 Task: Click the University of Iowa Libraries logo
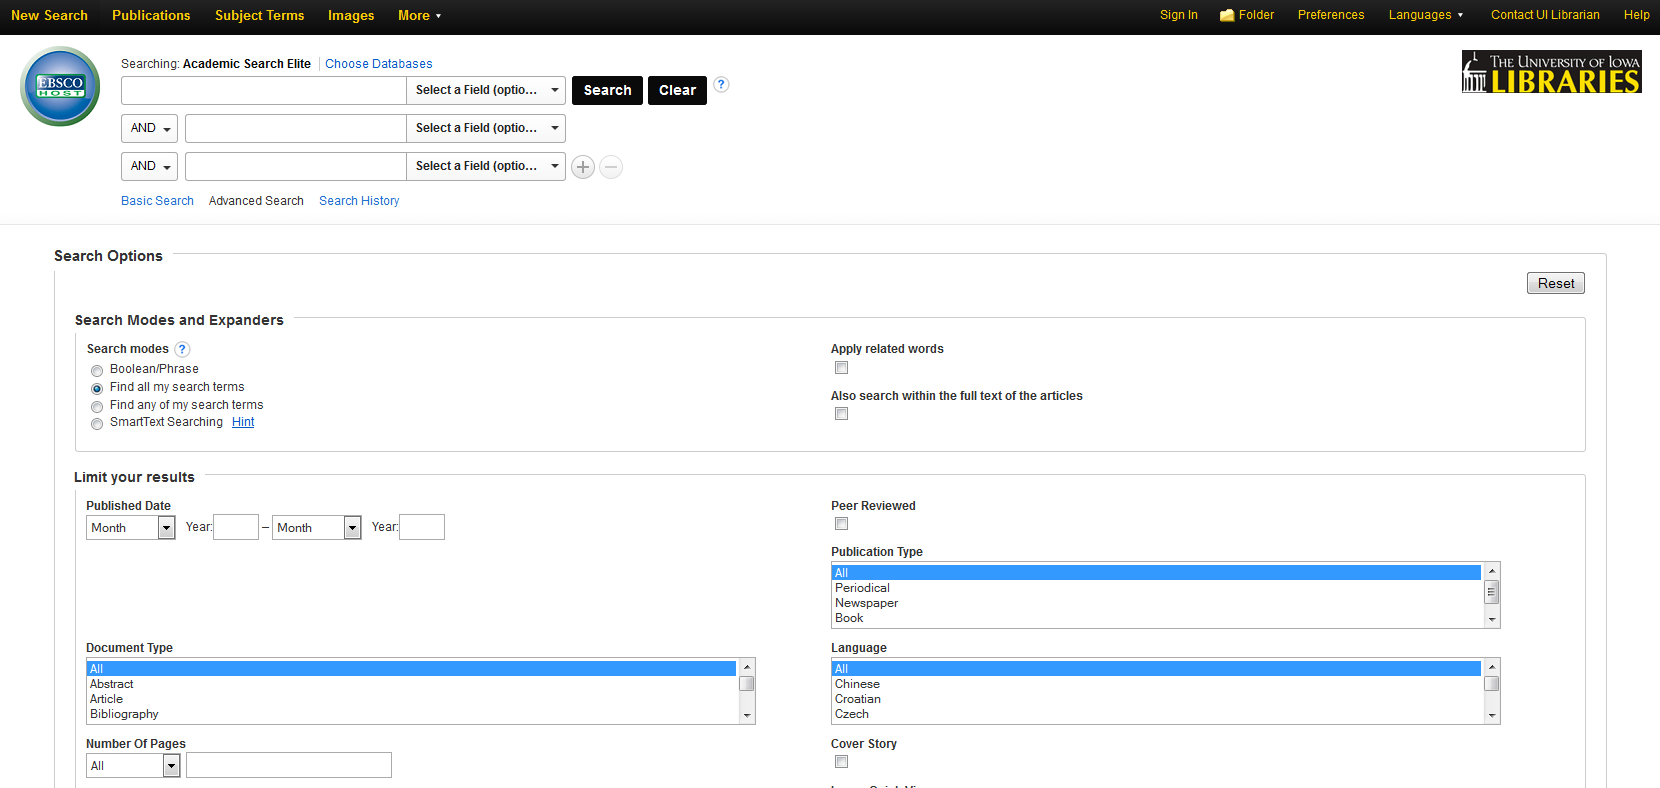click(x=1551, y=73)
